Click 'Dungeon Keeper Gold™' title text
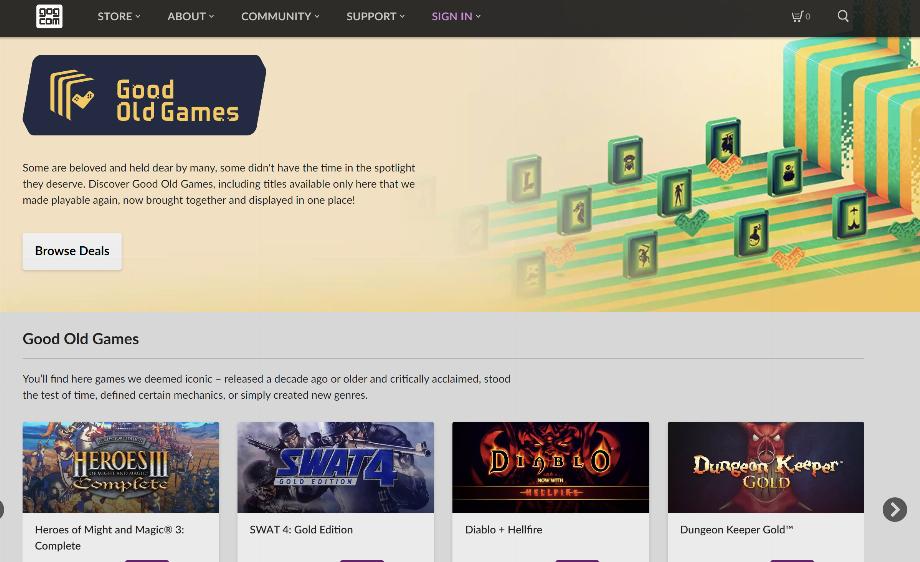 coord(736,530)
